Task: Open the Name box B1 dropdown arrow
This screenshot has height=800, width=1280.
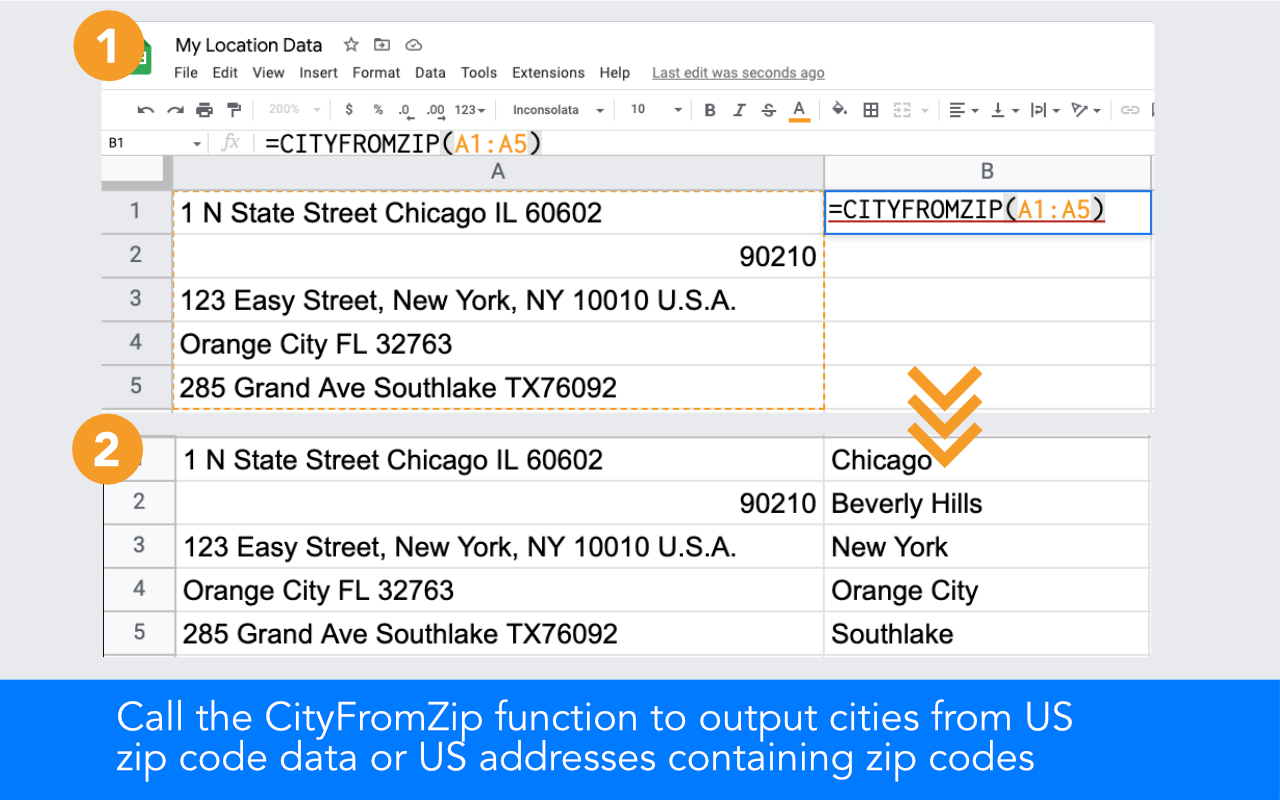Action: [197, 144]
